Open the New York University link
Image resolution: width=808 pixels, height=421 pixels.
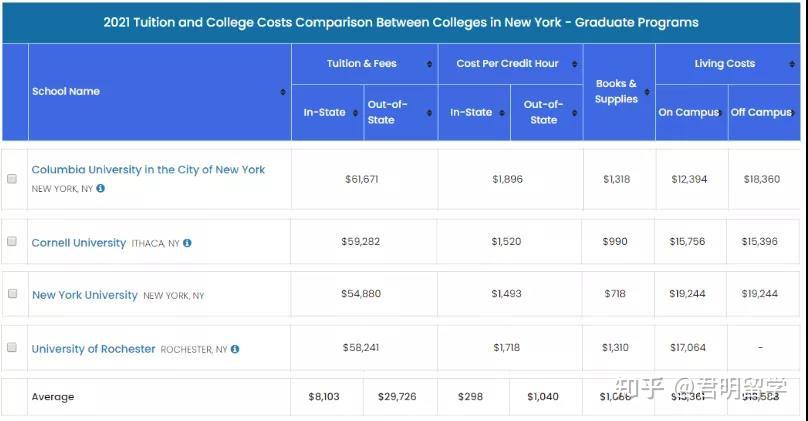point(85,295)
